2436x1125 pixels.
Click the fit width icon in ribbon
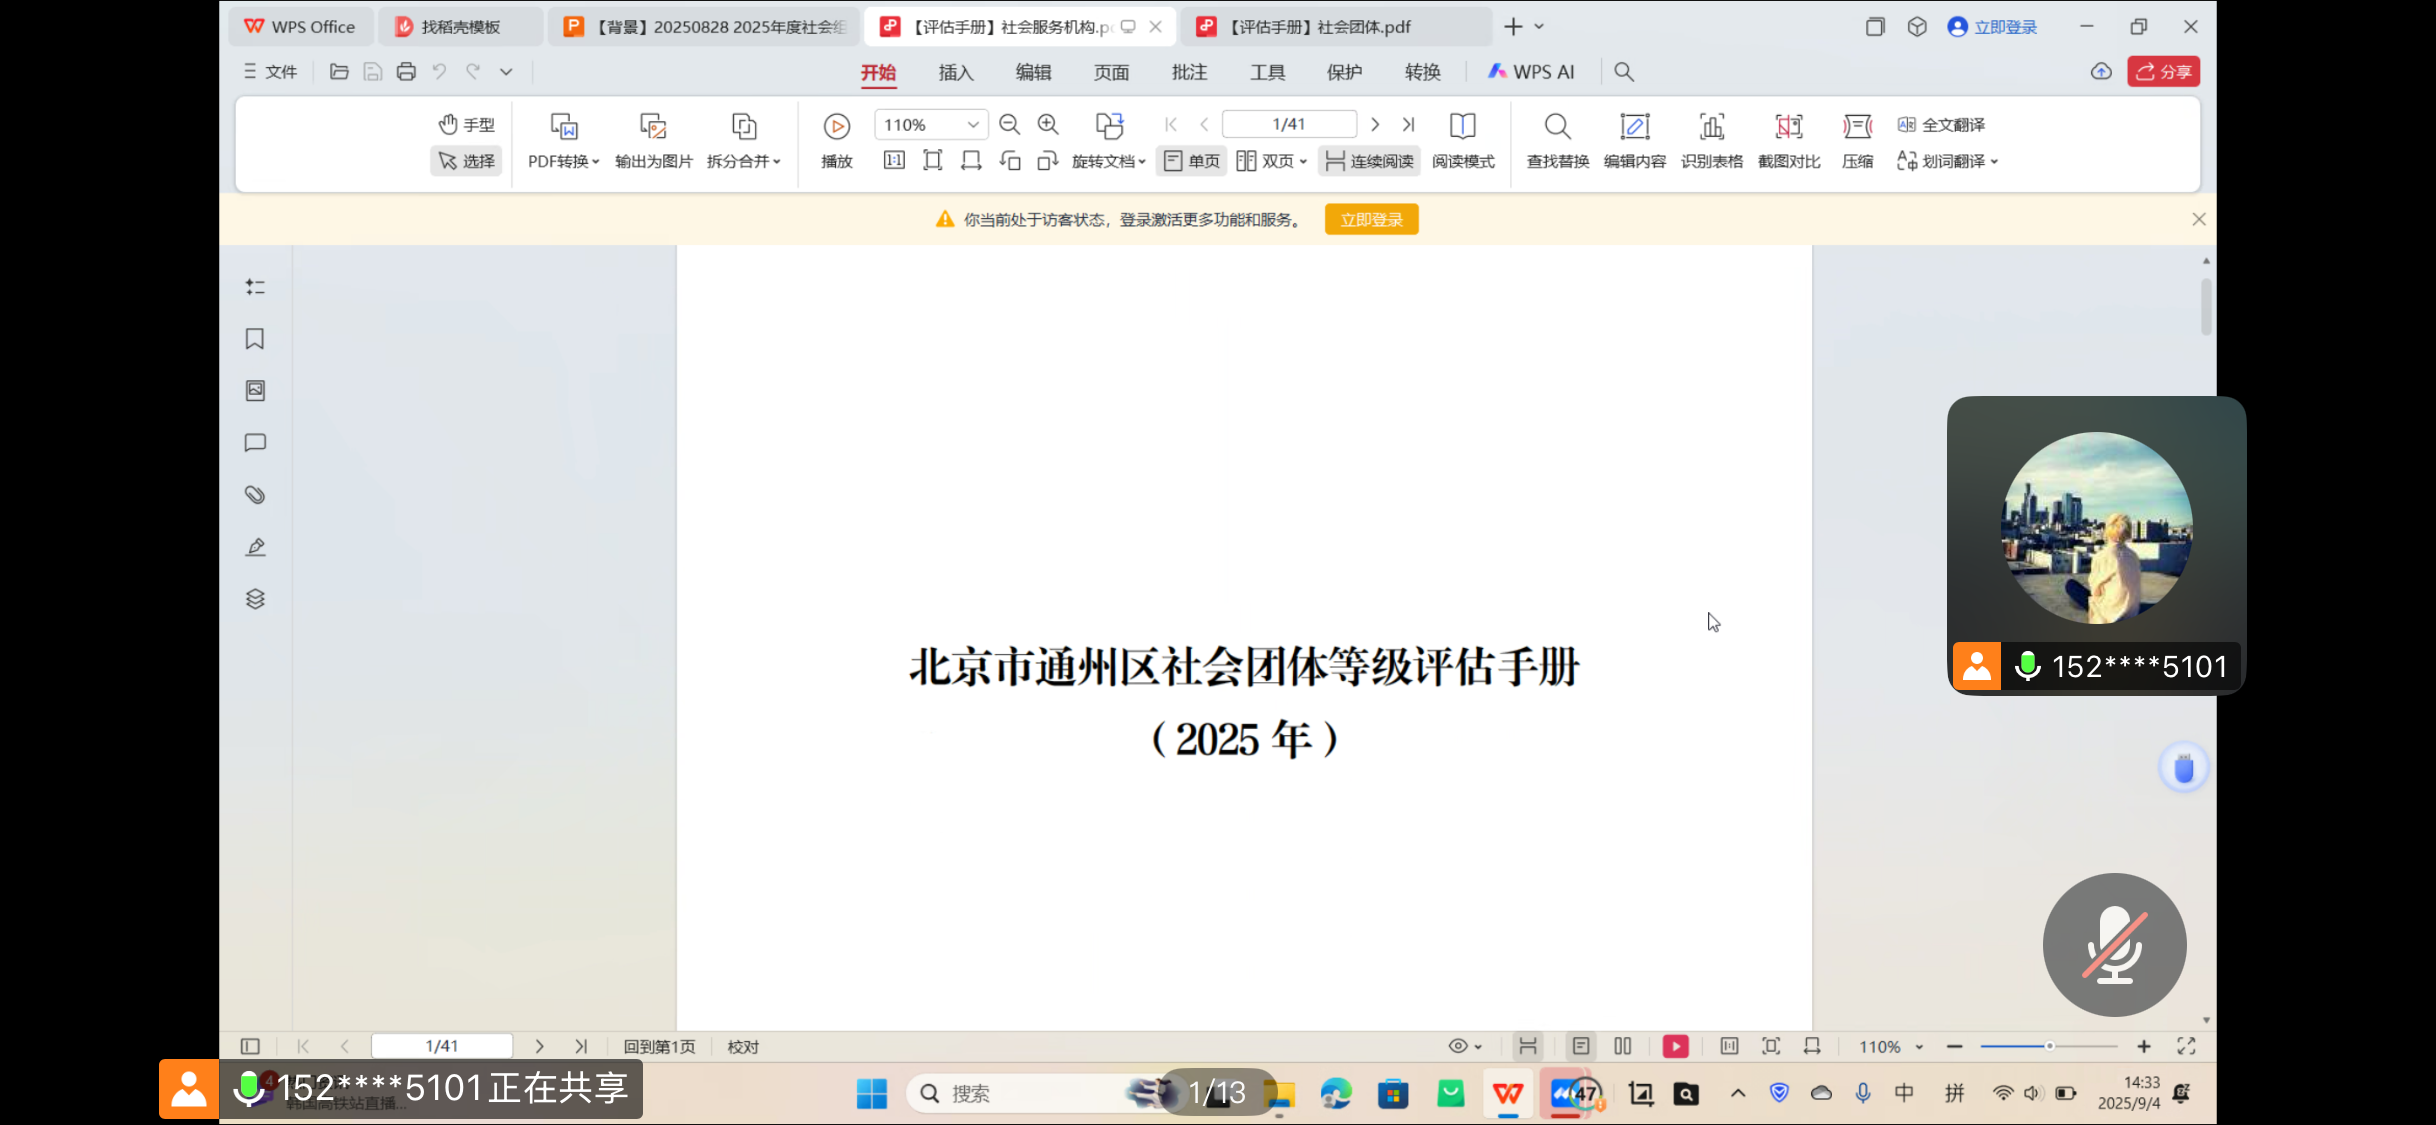971,161
